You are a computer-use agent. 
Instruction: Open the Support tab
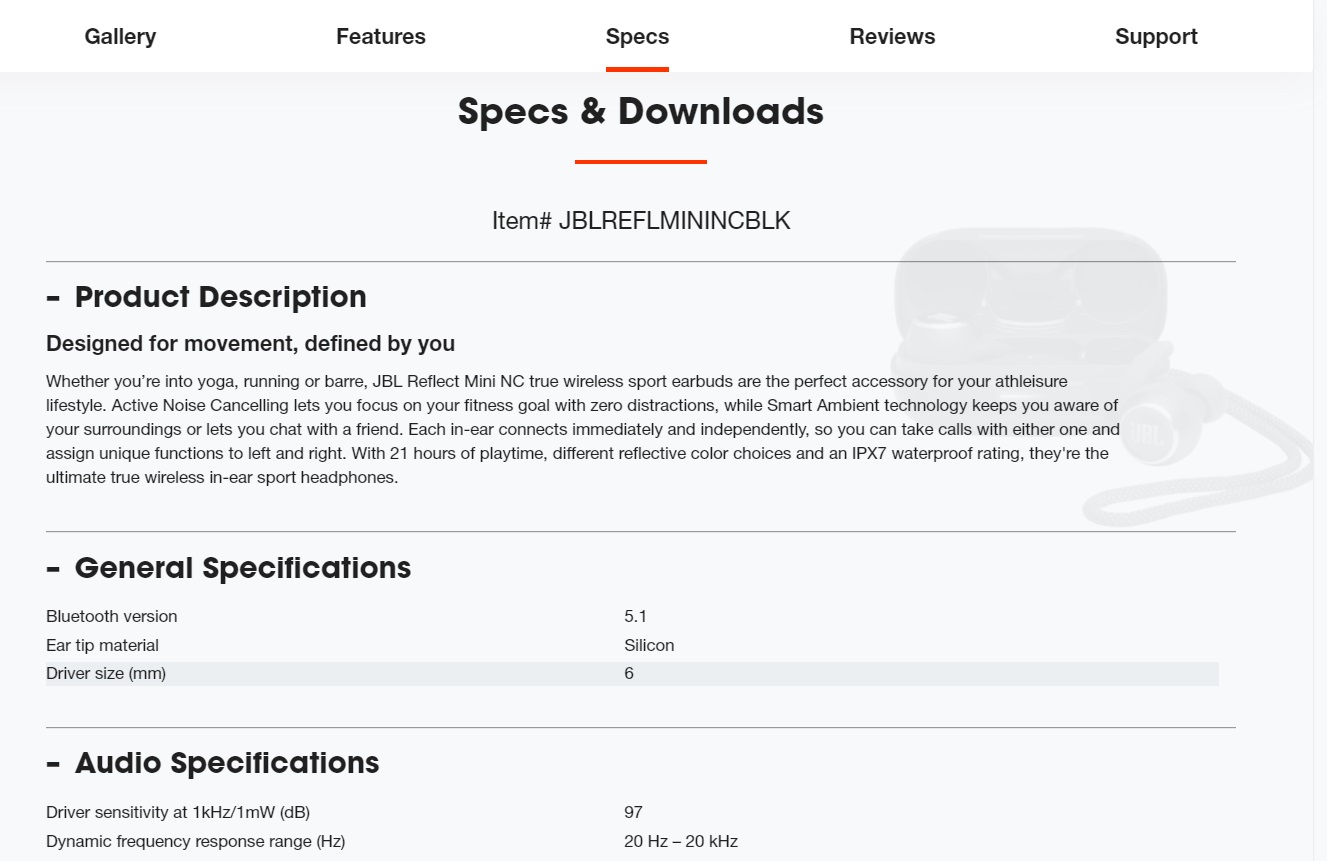pyautogui.click(x=1156, y=37)
